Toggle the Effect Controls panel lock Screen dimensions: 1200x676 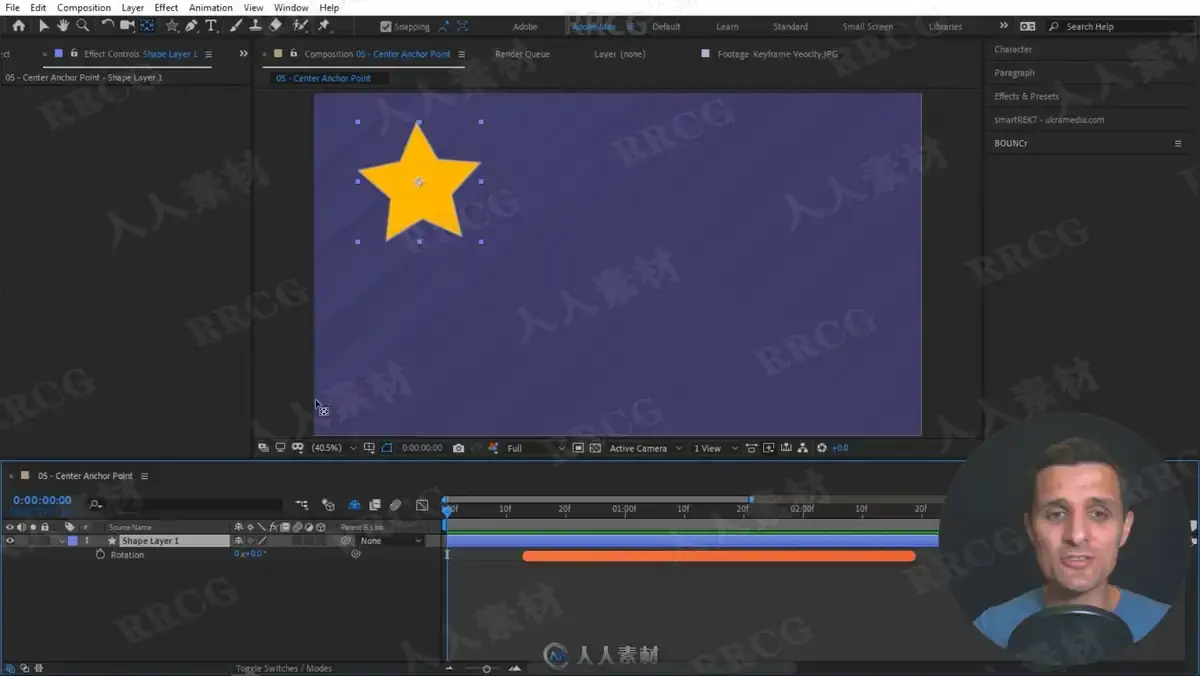click(75, 54)
